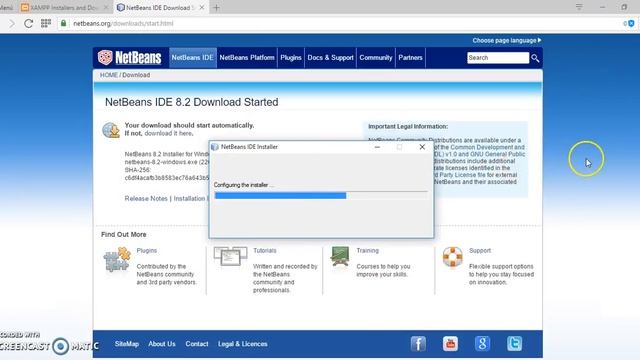This screenshot has height=360, width=640.
Task: Open the NetBeans IDE menu tab
Action: (x=192, y=58)
